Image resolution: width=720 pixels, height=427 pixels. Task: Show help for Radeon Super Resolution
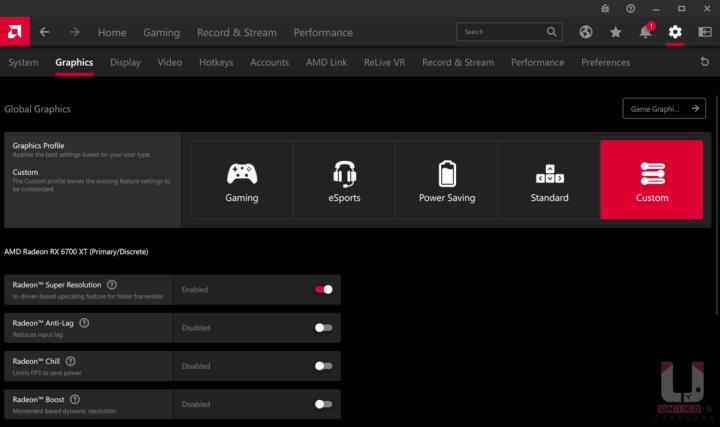(x=112, y=285)
